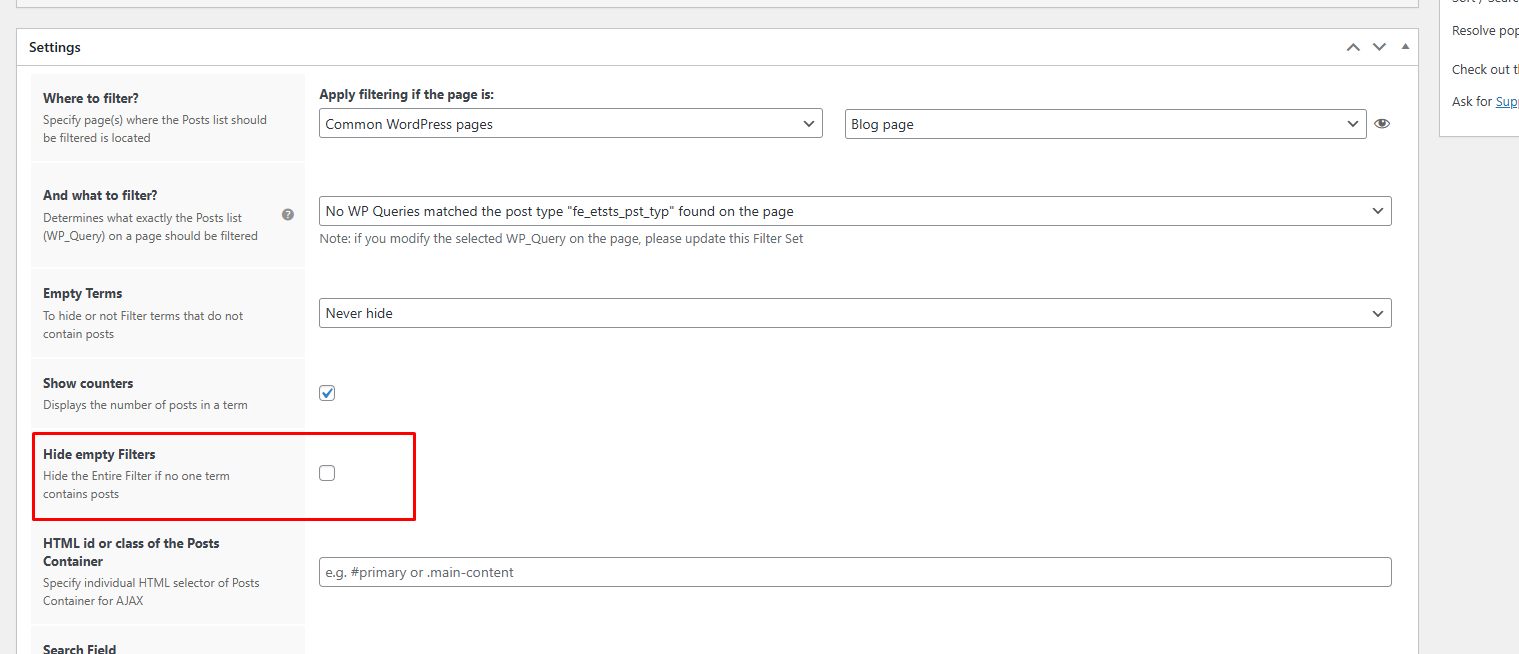Click the 'Show counters' label
Screen dimensions: 1519x654
pyautogui.click(x=88, y=383)
